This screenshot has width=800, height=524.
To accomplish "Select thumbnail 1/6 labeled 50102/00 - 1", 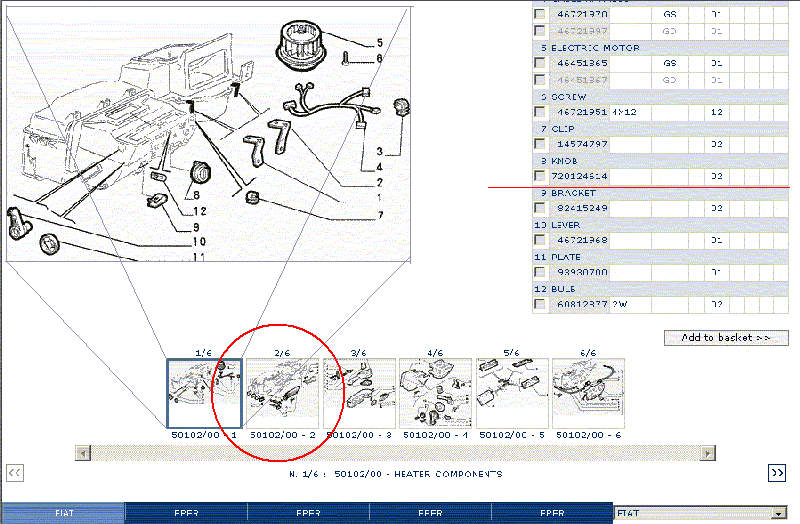I will 204,393.
